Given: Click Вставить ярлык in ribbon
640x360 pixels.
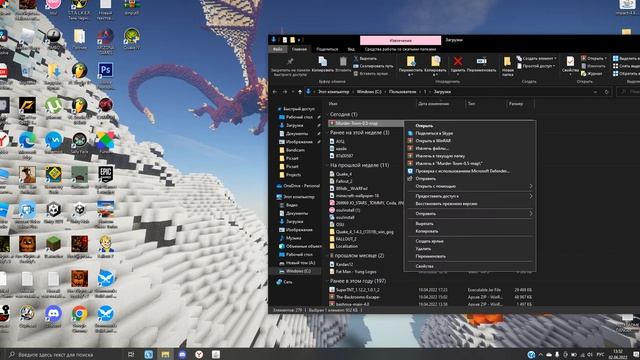Looking at the screenshot, I should coord(371,74).
